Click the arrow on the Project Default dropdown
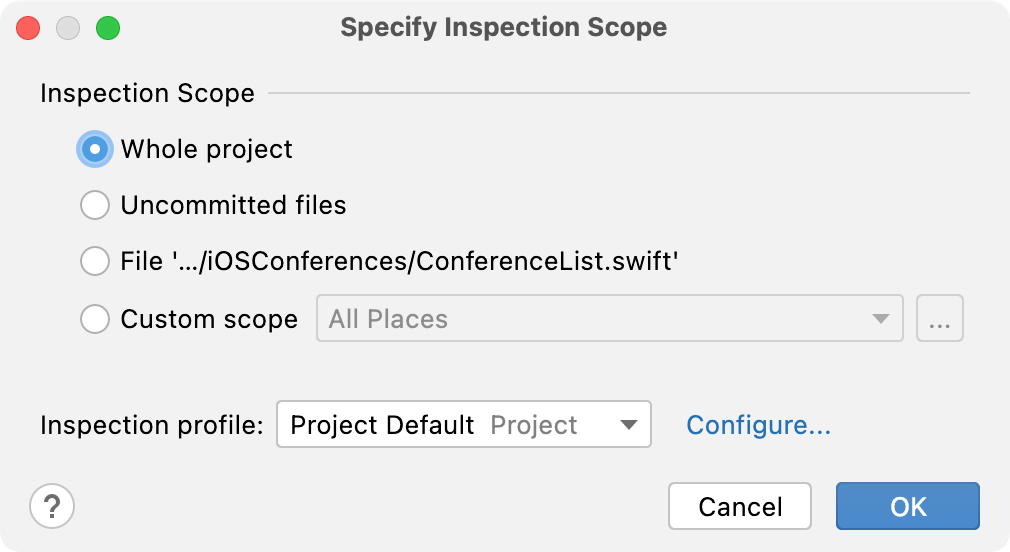 click(629, 424)
